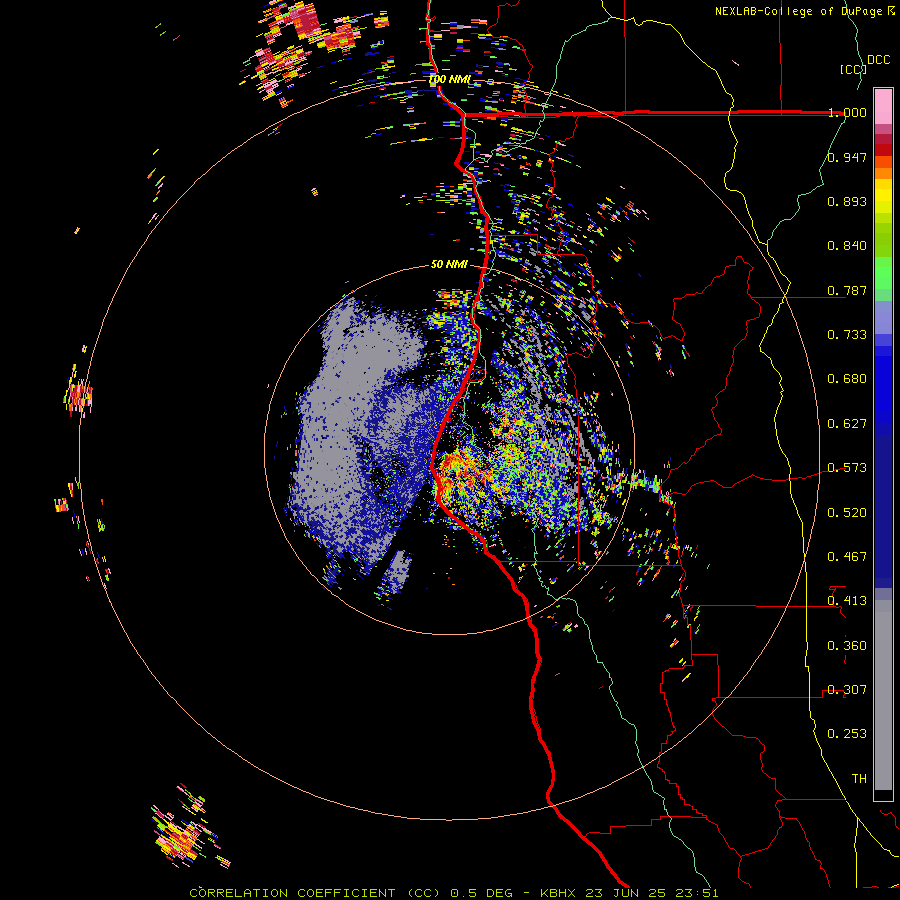The image size is (900, 900).
Task: Click the 100 NMI range ring label
Action: pyautogui.click(x=449, y=79)
